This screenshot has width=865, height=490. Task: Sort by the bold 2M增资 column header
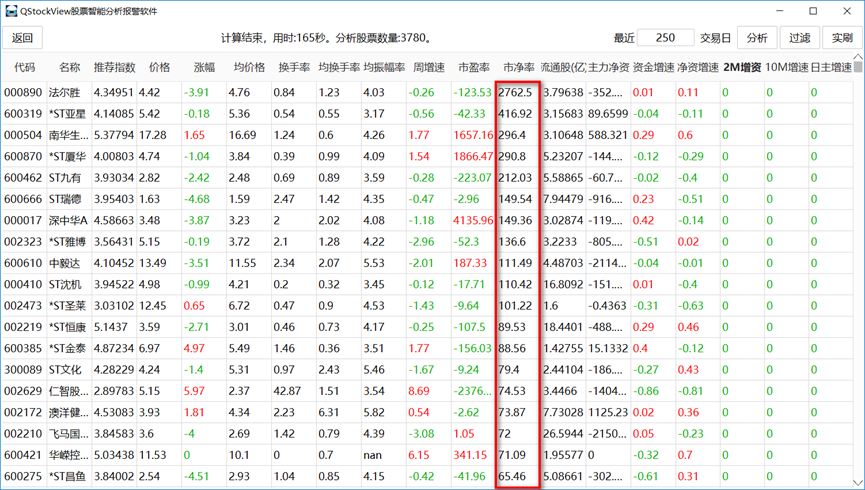coord(743,67)
